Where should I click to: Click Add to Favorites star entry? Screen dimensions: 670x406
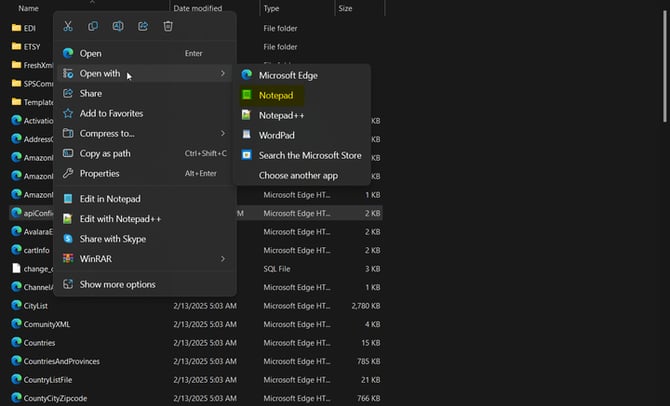(x=111, y=113)
